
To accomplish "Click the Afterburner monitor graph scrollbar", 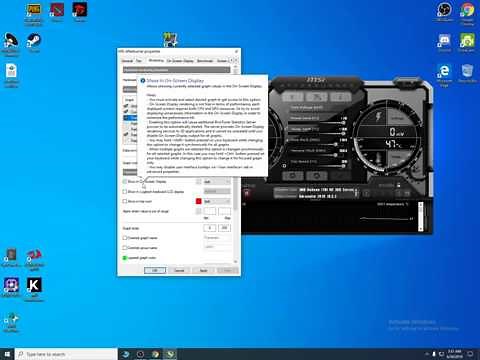I will (421, 217).
